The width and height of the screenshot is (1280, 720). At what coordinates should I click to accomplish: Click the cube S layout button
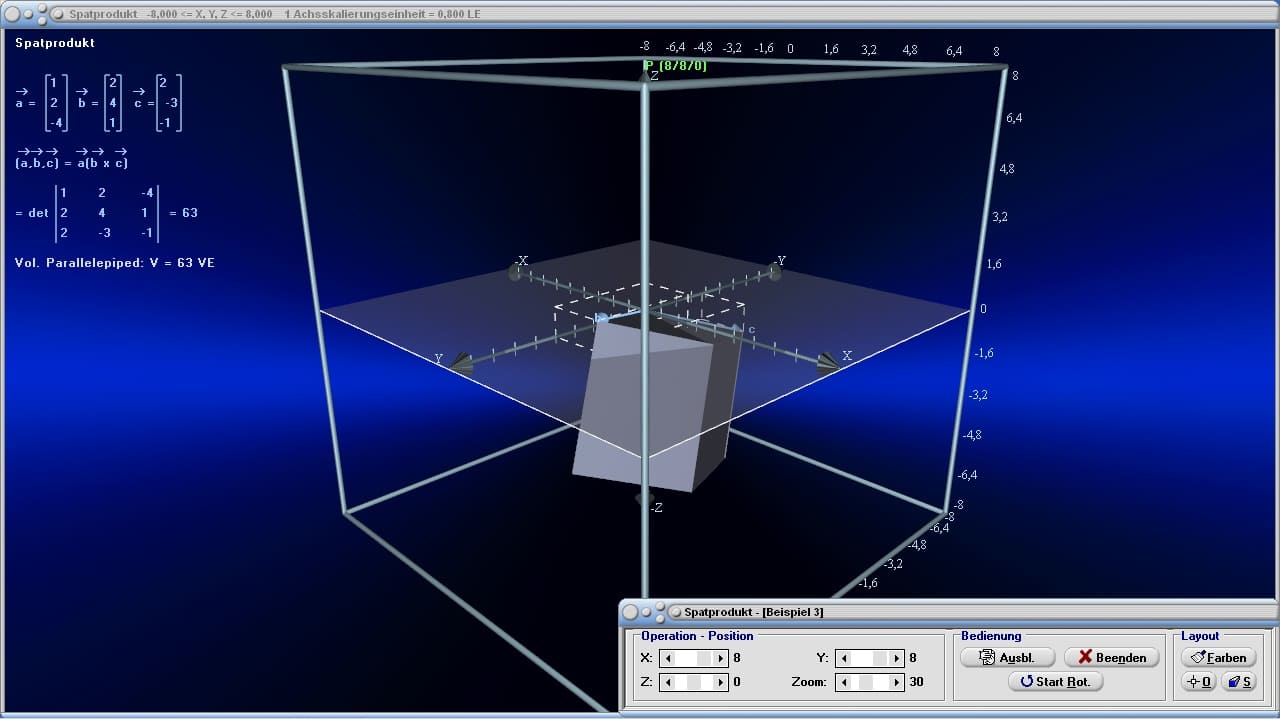coord(1238,681)
